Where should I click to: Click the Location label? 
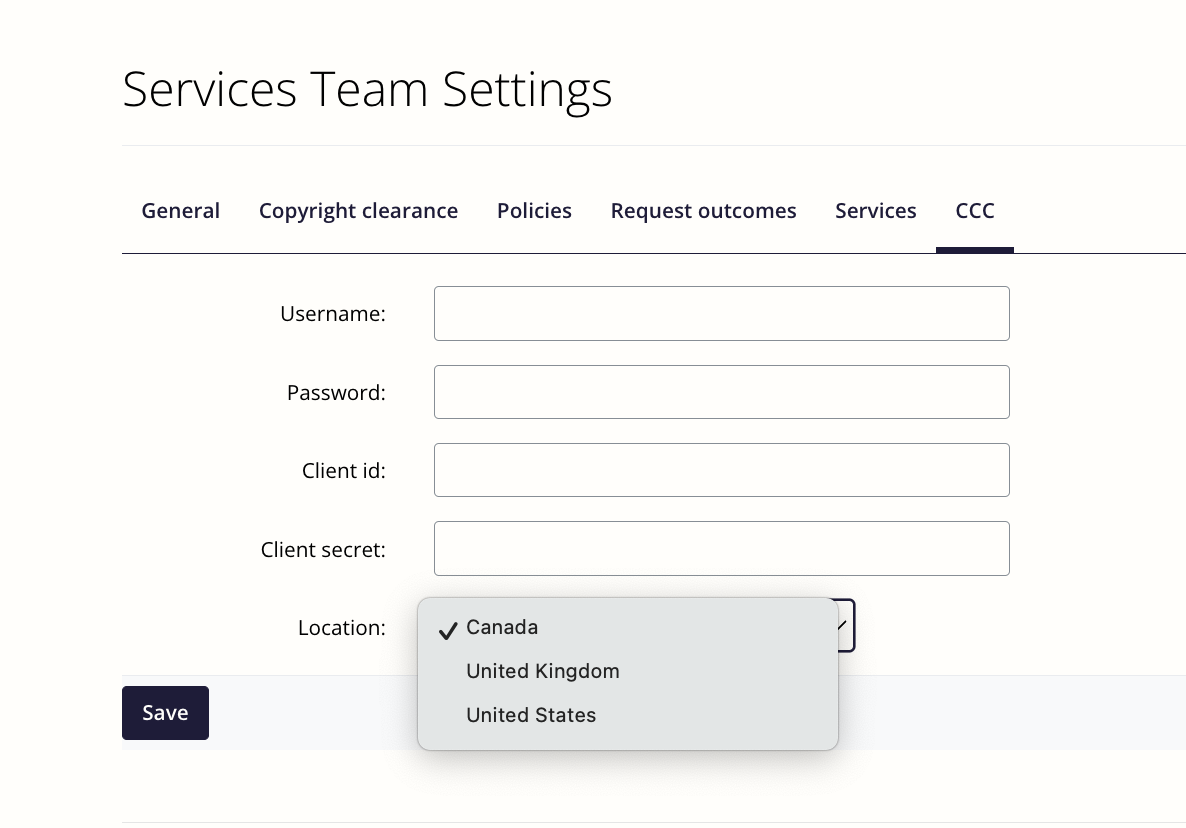[341, 628]
